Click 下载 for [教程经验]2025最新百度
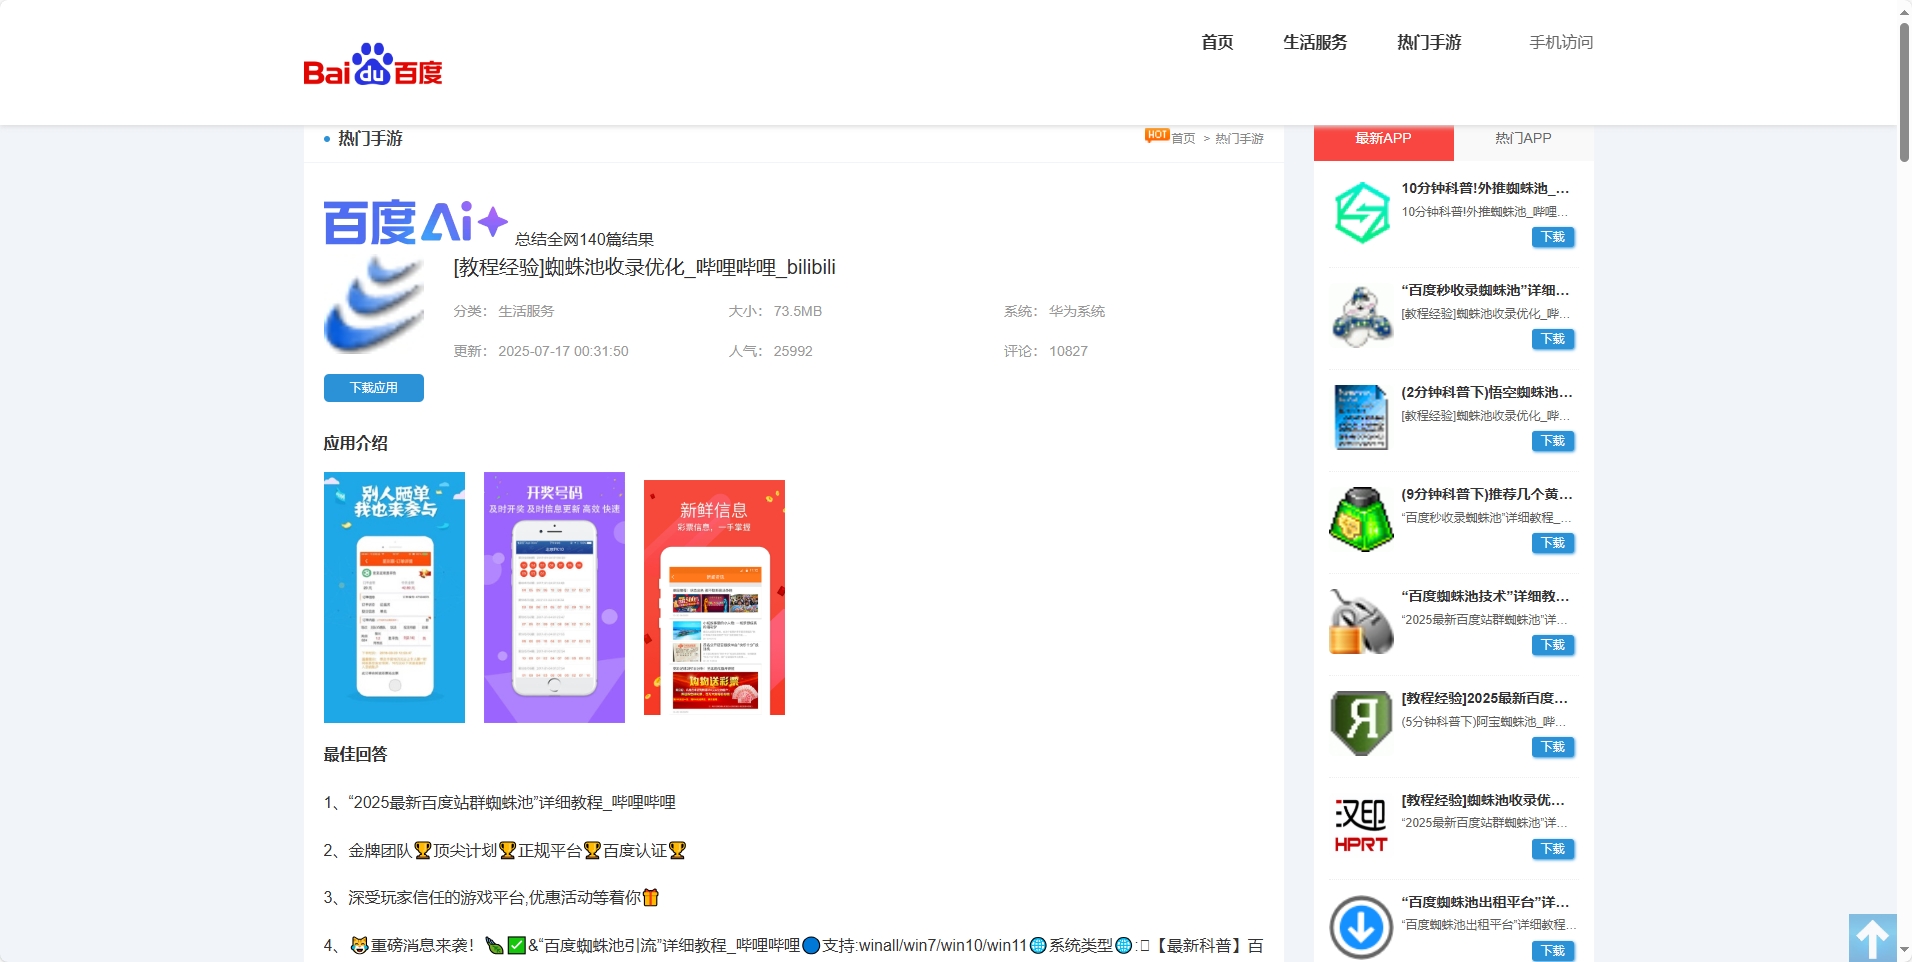 pyautogui.click(x=1553, y=747)
